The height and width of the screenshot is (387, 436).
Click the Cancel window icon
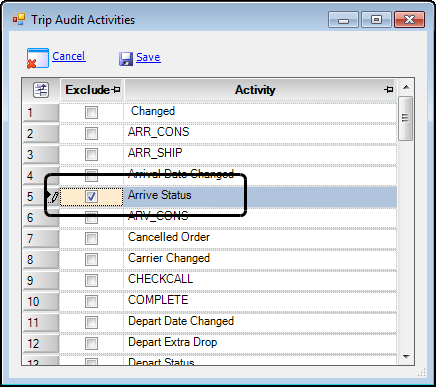tap(38, 58)
